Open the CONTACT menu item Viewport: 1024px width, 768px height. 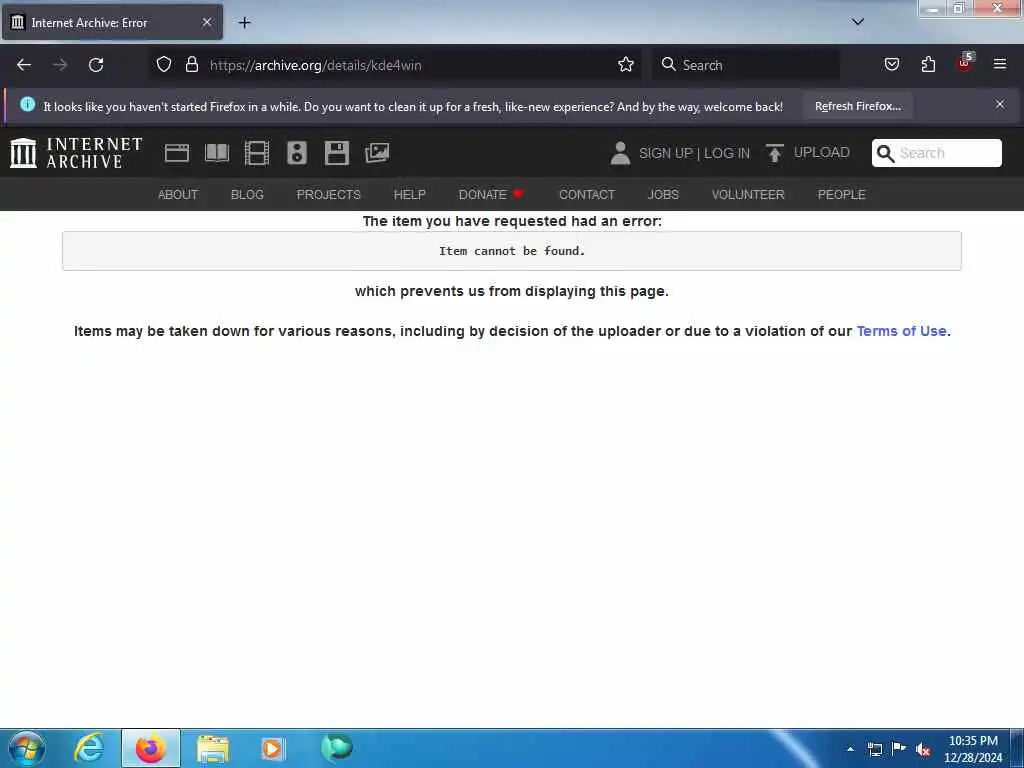[x=586, y=195]
